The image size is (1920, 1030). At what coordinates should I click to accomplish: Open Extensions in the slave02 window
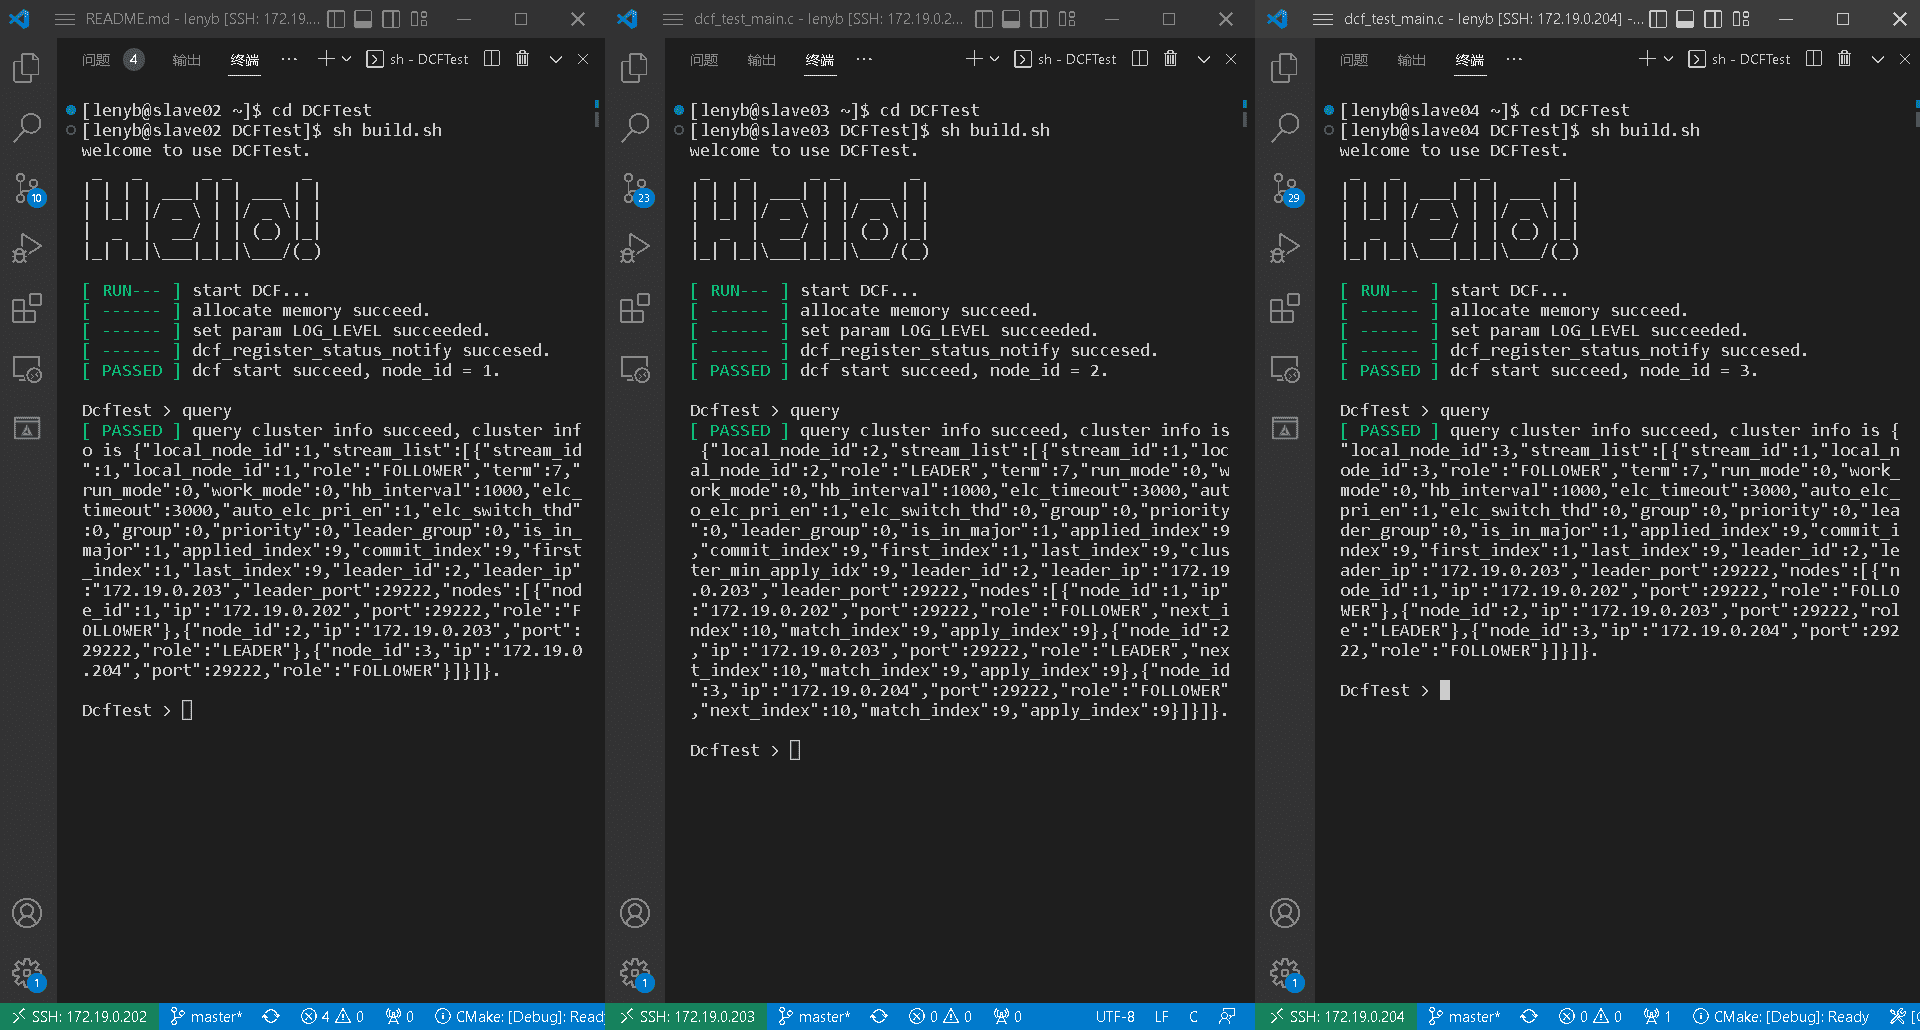click(x=27, y=308)
